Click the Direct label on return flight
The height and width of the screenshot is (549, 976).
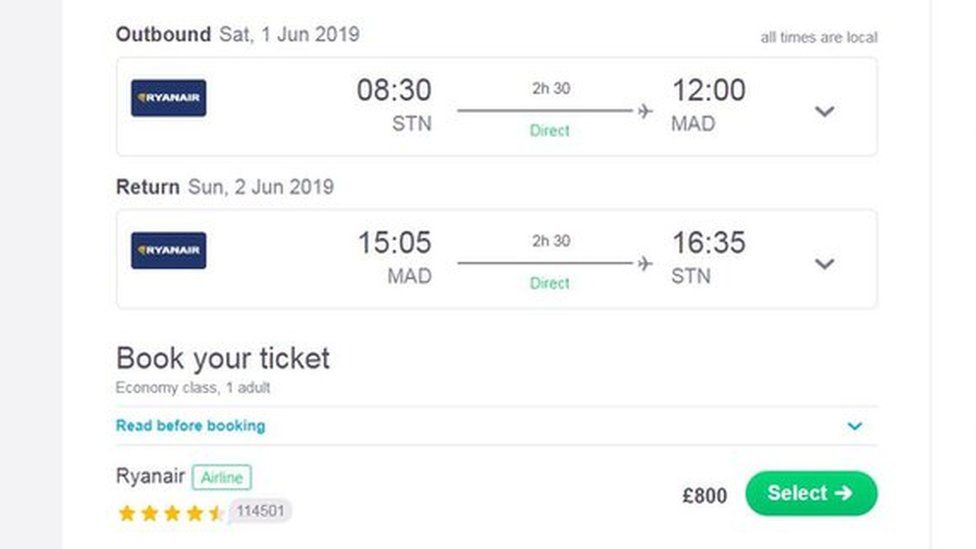click(x=550, y=283)
